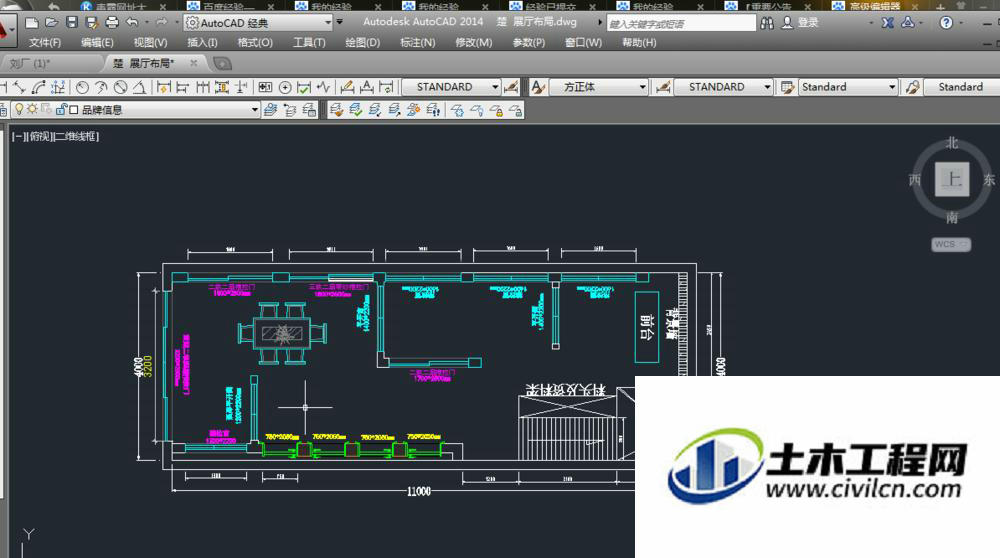
Task: Toggle the layer freeze sun icon
Action: click(32, 109)
